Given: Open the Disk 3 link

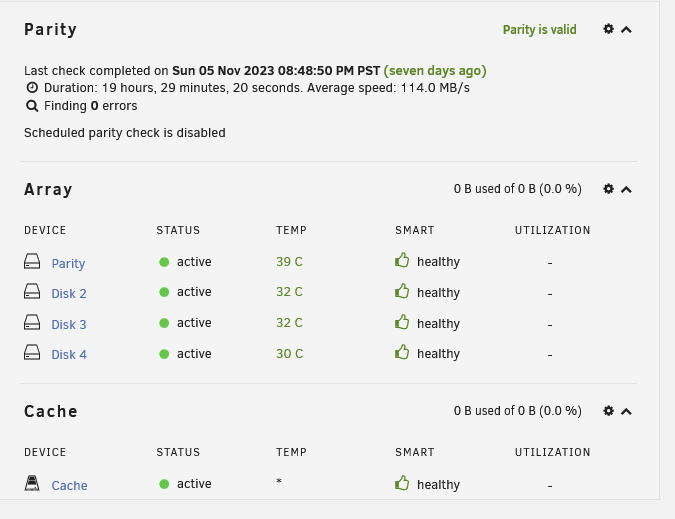Looking at the screenshot, I should (69, 324).
